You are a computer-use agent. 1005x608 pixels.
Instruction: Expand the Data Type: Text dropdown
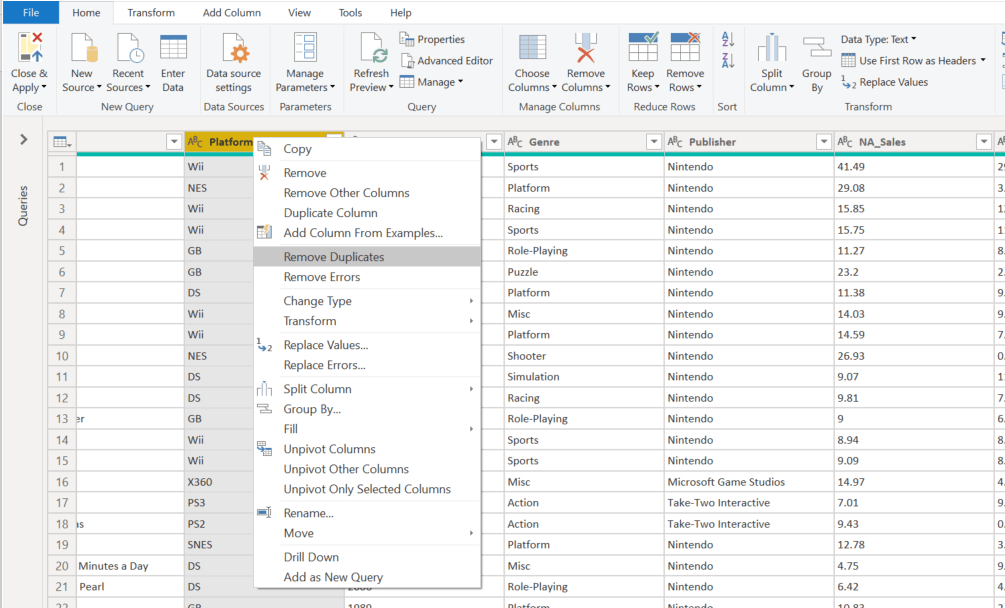tap(878, 40)
